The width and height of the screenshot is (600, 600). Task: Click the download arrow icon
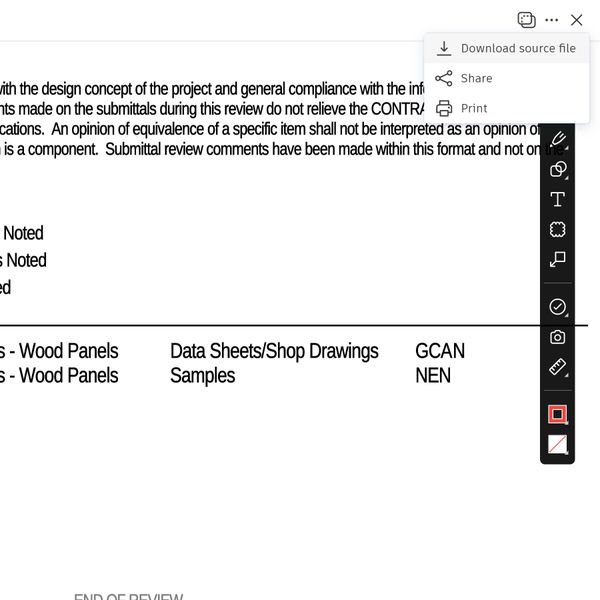(x=444, y=49)
